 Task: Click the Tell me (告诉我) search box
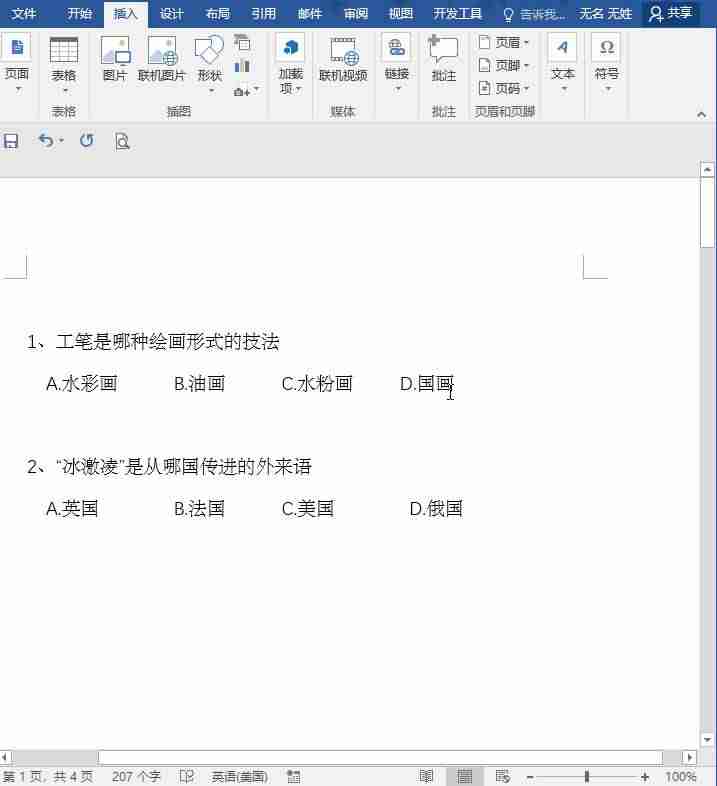coord(533,15)
